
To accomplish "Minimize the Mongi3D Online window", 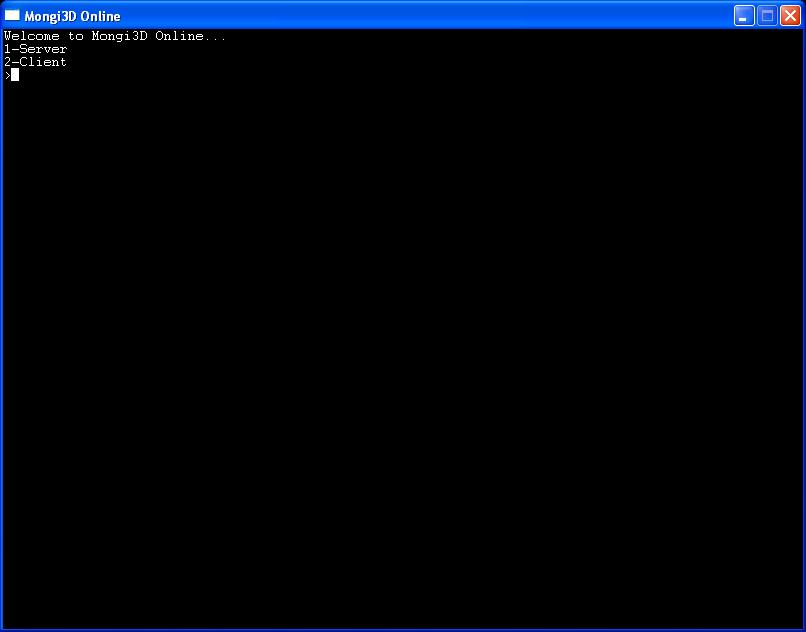I will pyautogui.click(x=744, y=16).
